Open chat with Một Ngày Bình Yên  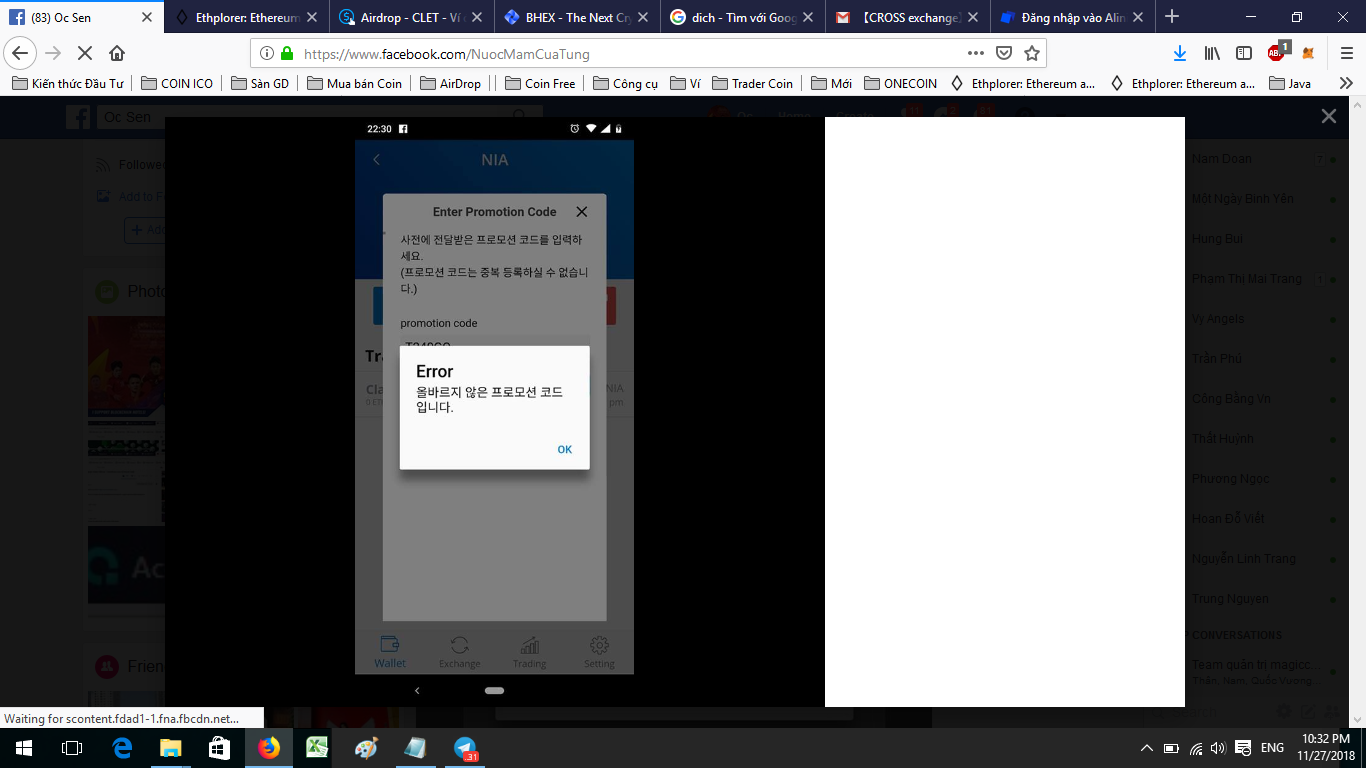1242,199
